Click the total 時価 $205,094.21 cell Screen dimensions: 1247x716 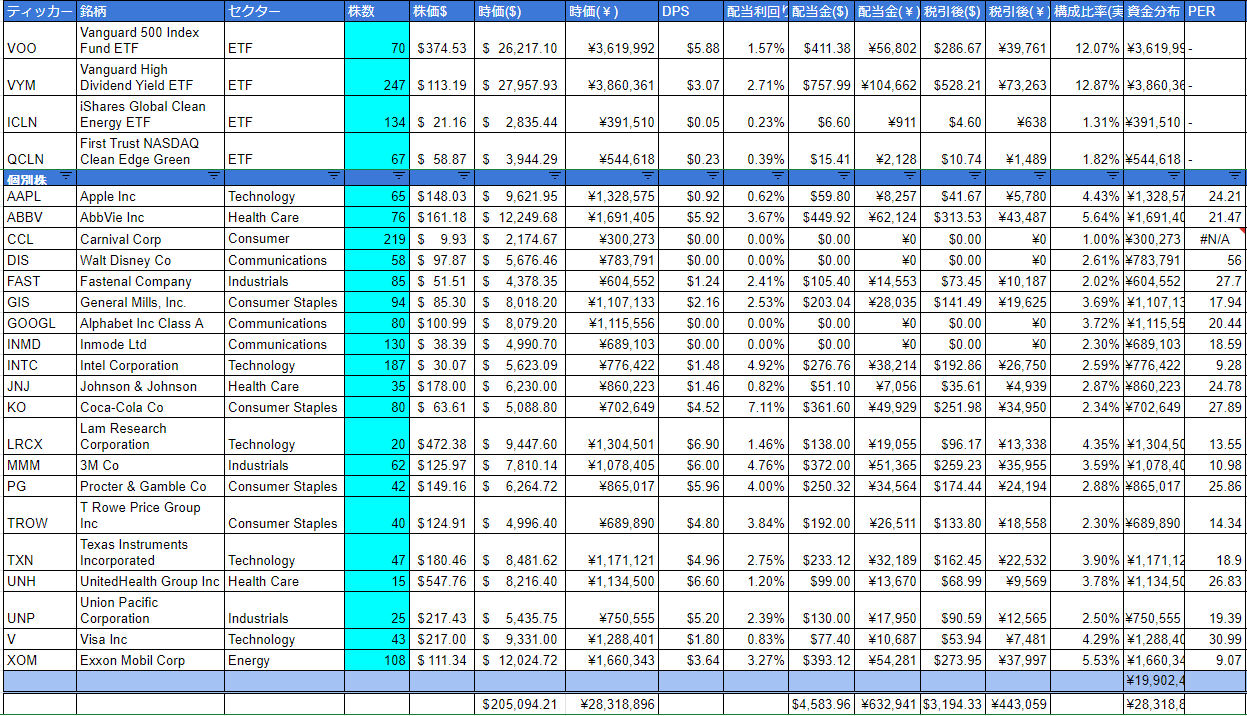click(520, 704)
